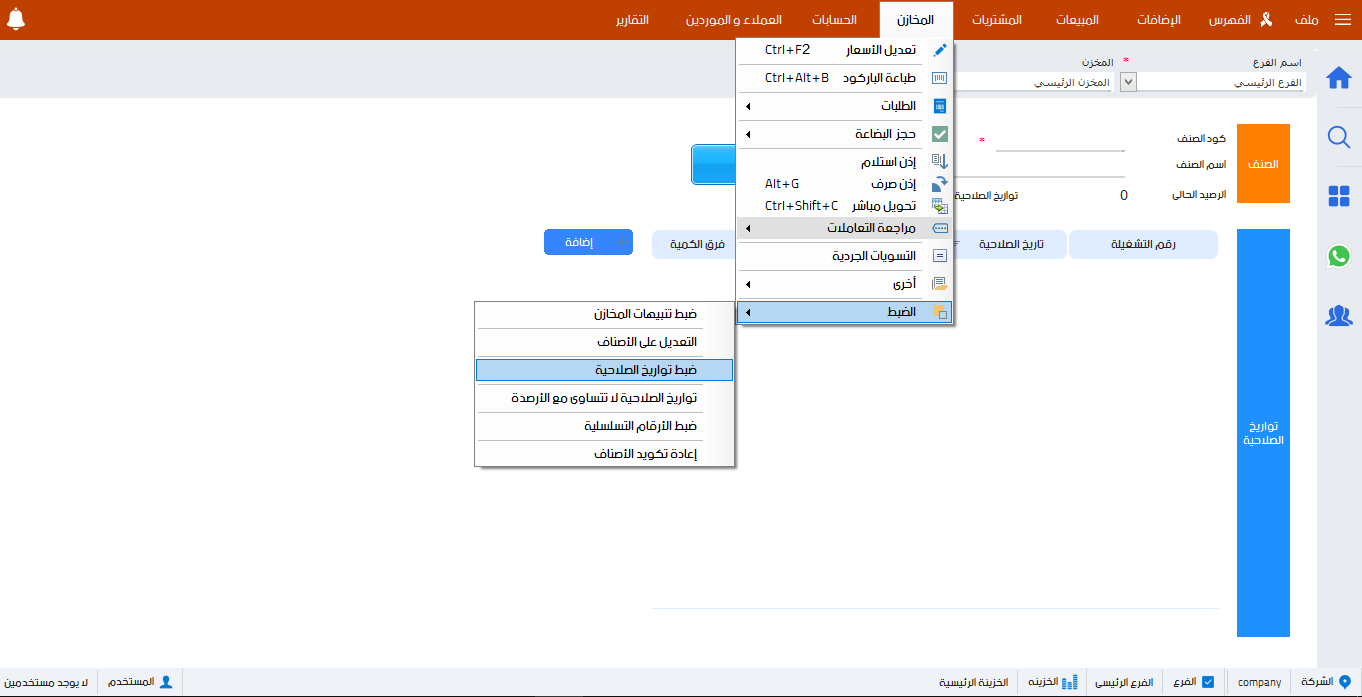Click the notification bell icon at top left
Image resolution: width=1362 pixels, height=697 pixels.
pos(16,17)
